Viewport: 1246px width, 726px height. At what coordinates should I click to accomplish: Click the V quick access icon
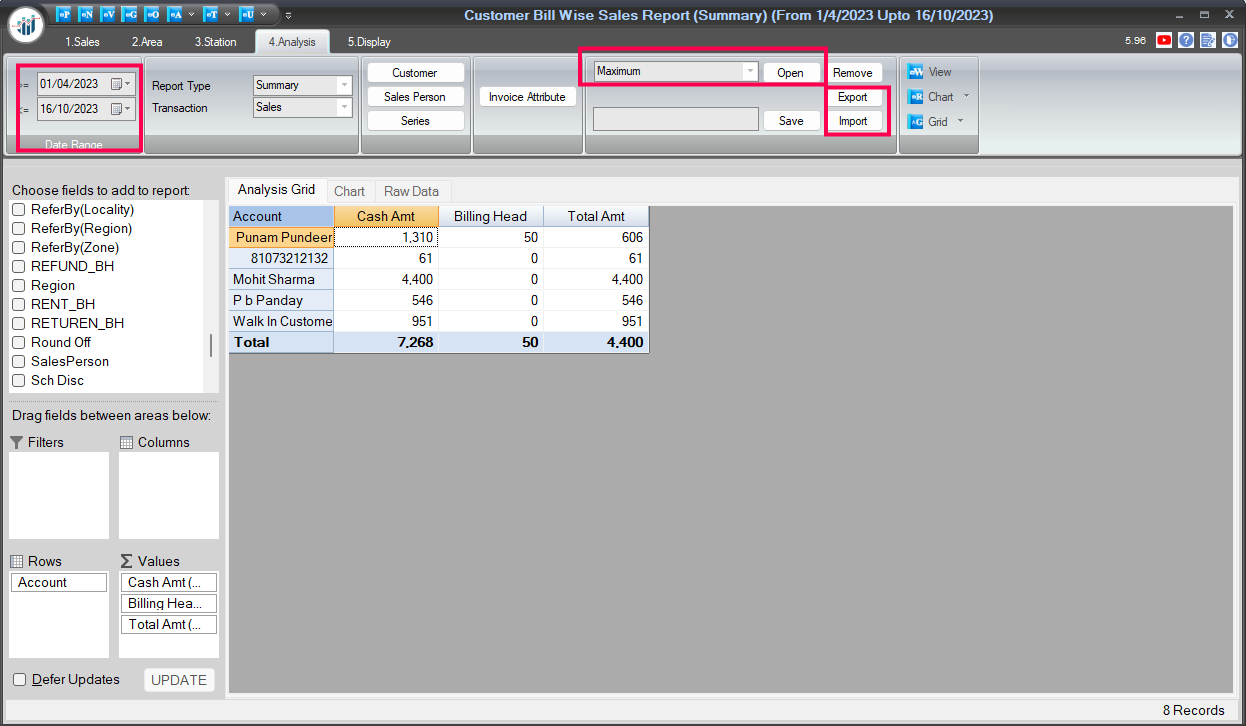coord(107,15)
